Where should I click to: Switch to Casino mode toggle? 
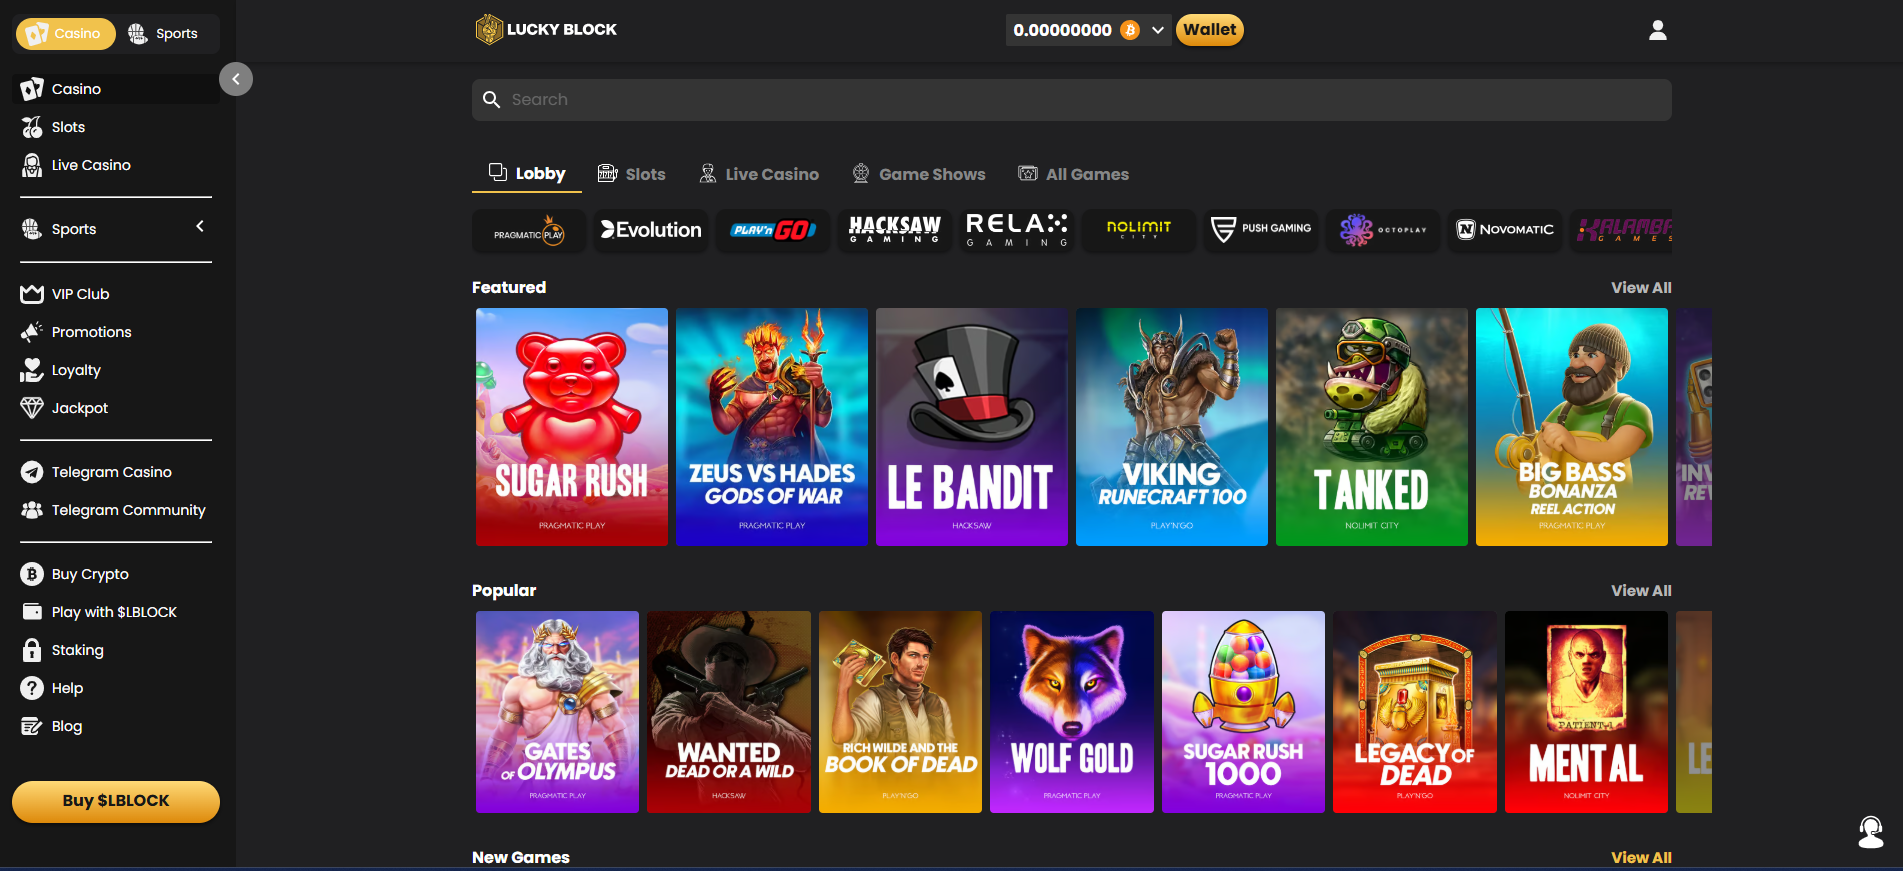65,33
